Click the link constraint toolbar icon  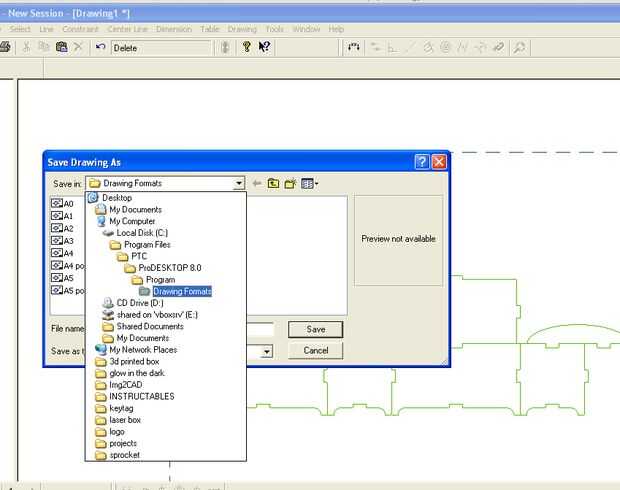[x=499, y=48]
